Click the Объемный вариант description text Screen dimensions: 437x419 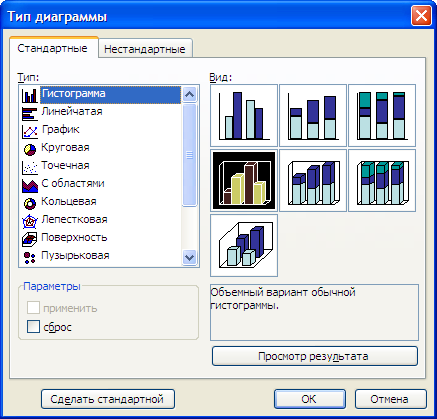point(283,299)
